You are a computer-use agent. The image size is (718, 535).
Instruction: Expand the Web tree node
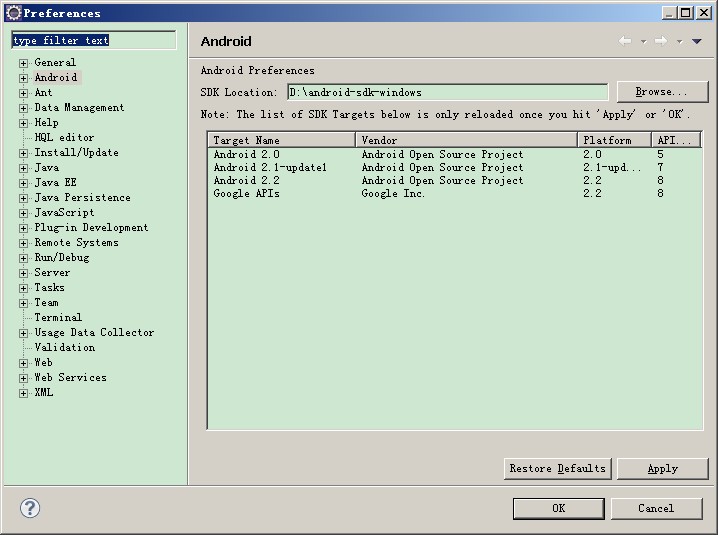[23, 363]
